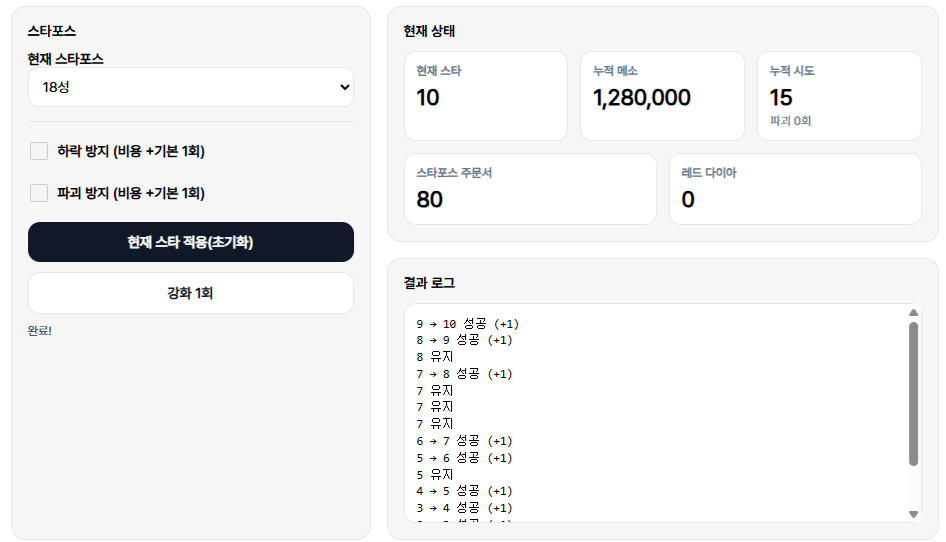The height and width of the screenshot is (542, 946).
Task: Click the 파괴 0회 text
Action: coord(790,120)
